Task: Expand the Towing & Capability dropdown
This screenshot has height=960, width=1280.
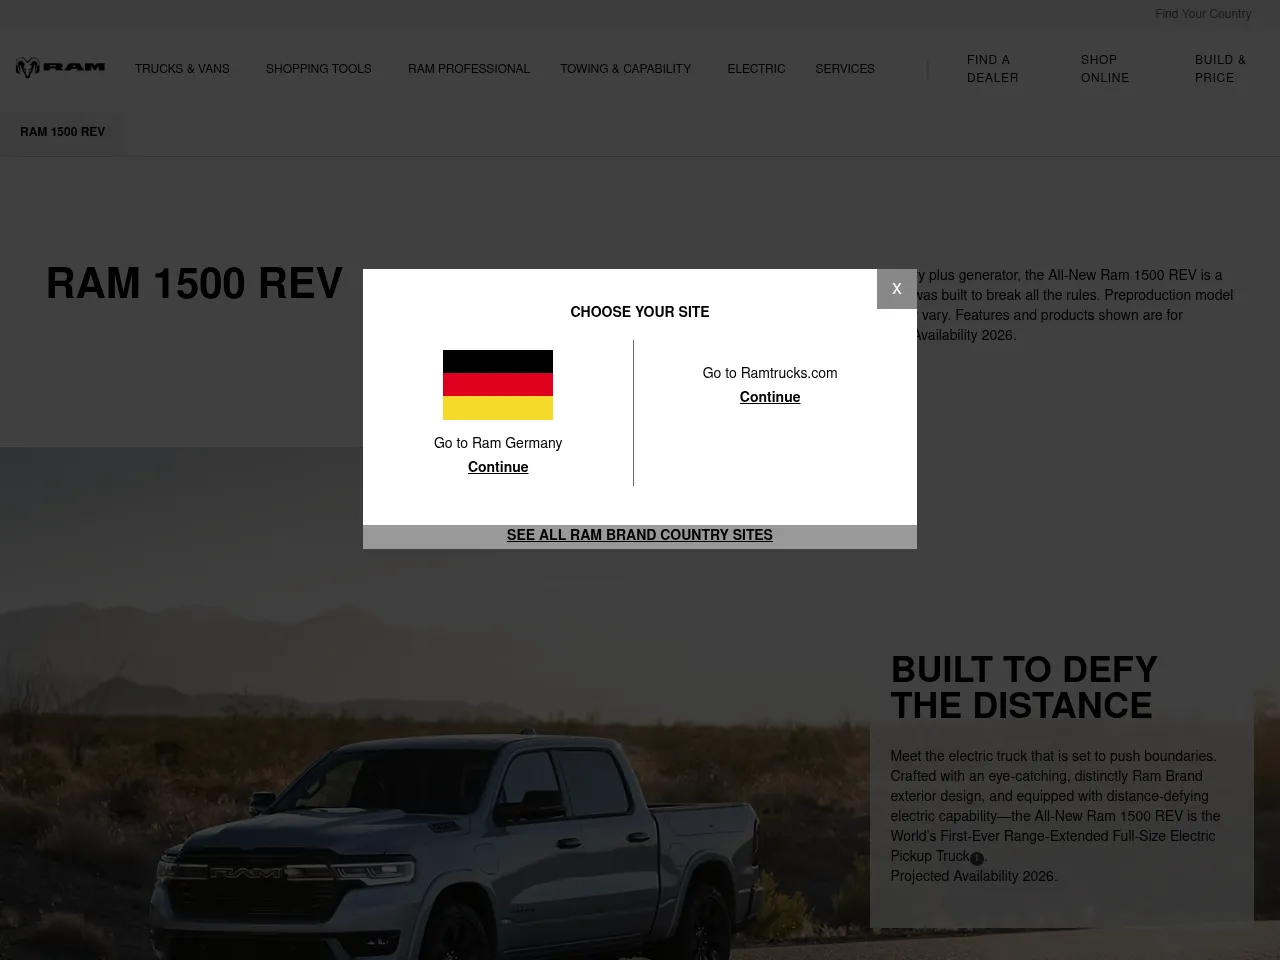Action: 625,69
